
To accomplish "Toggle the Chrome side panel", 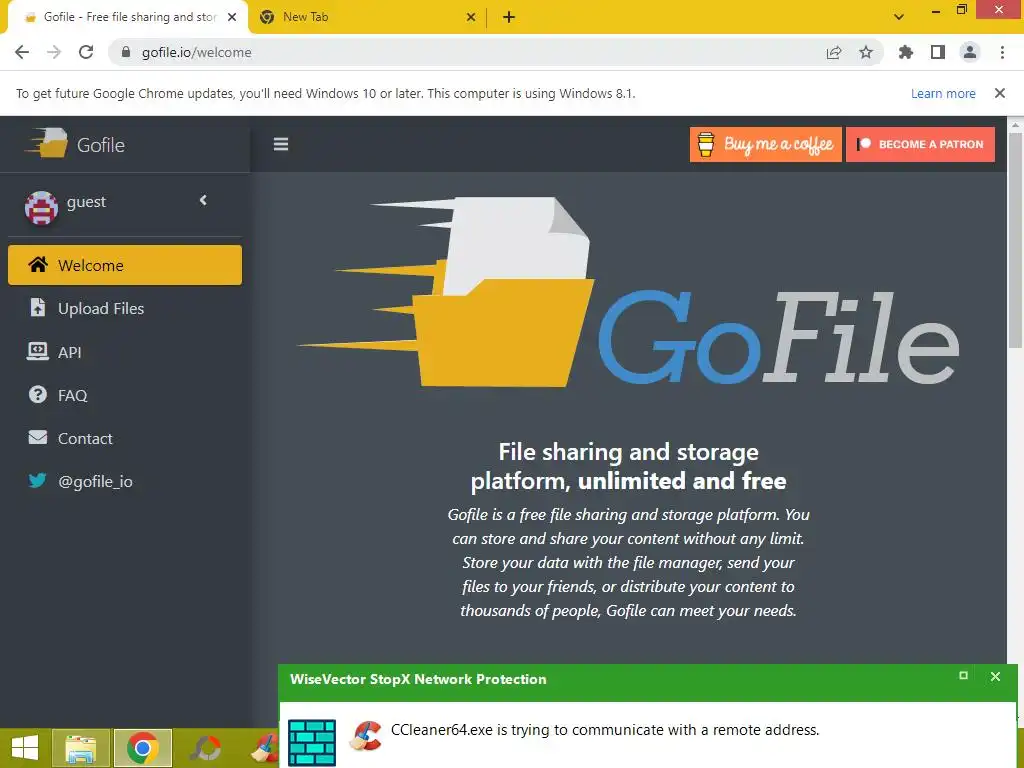I will (938, 52).
